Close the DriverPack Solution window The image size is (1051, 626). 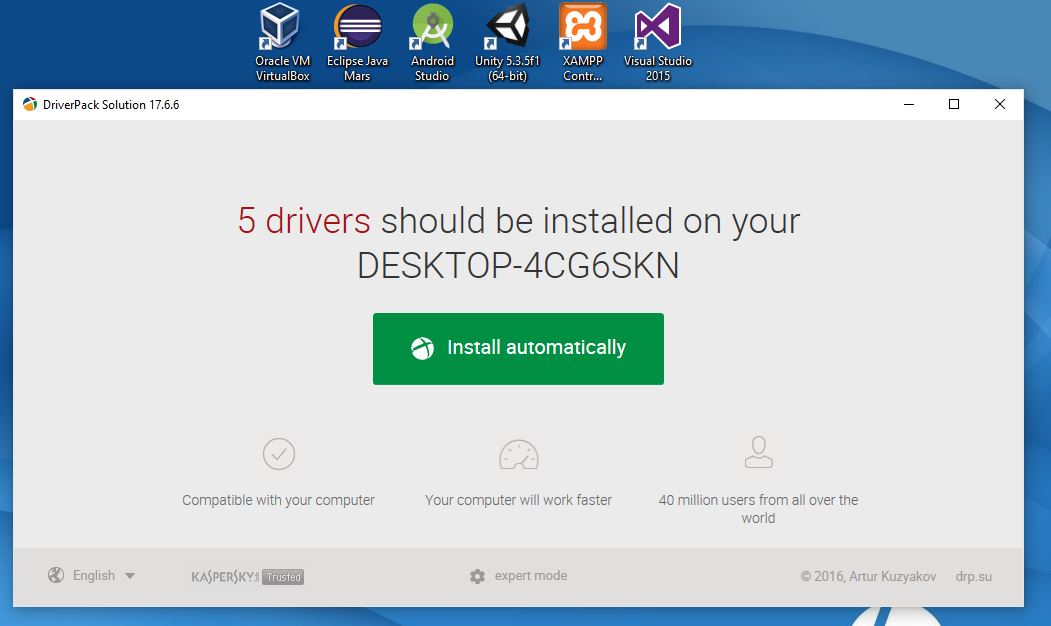999,105
